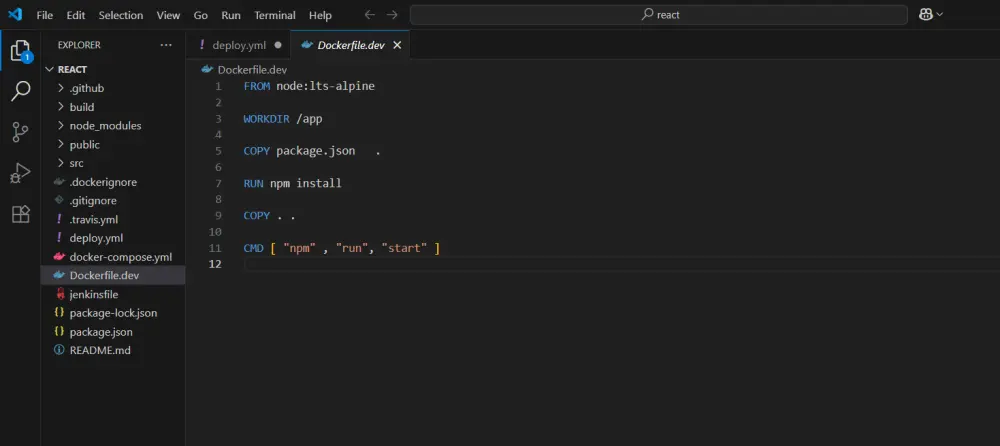
Task: Open the View menu
Action: (168, 15)
